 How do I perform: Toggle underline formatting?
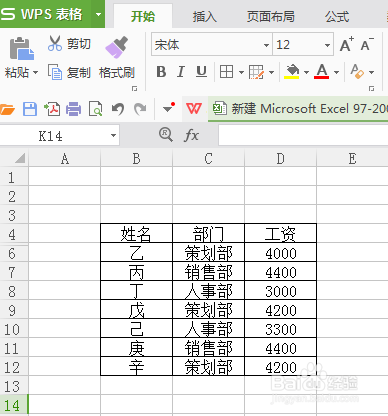(201, 72)
